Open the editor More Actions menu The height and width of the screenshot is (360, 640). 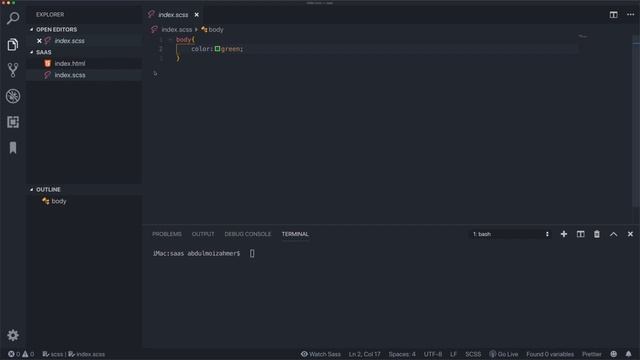(630, 15)
